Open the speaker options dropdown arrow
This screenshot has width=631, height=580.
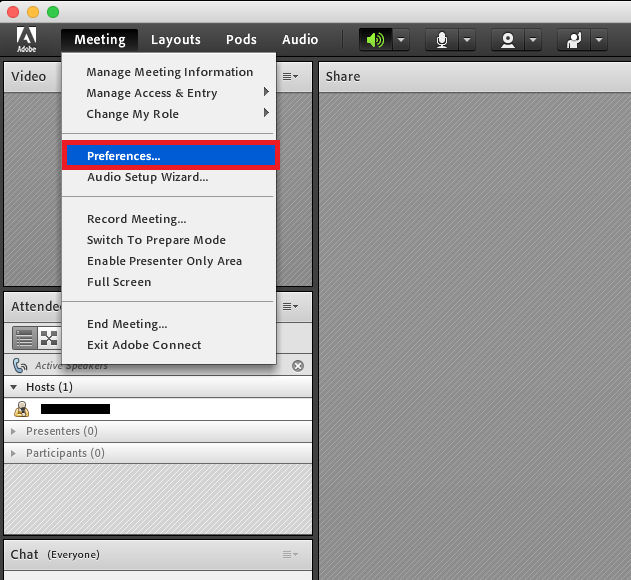[x=401, y=39]
